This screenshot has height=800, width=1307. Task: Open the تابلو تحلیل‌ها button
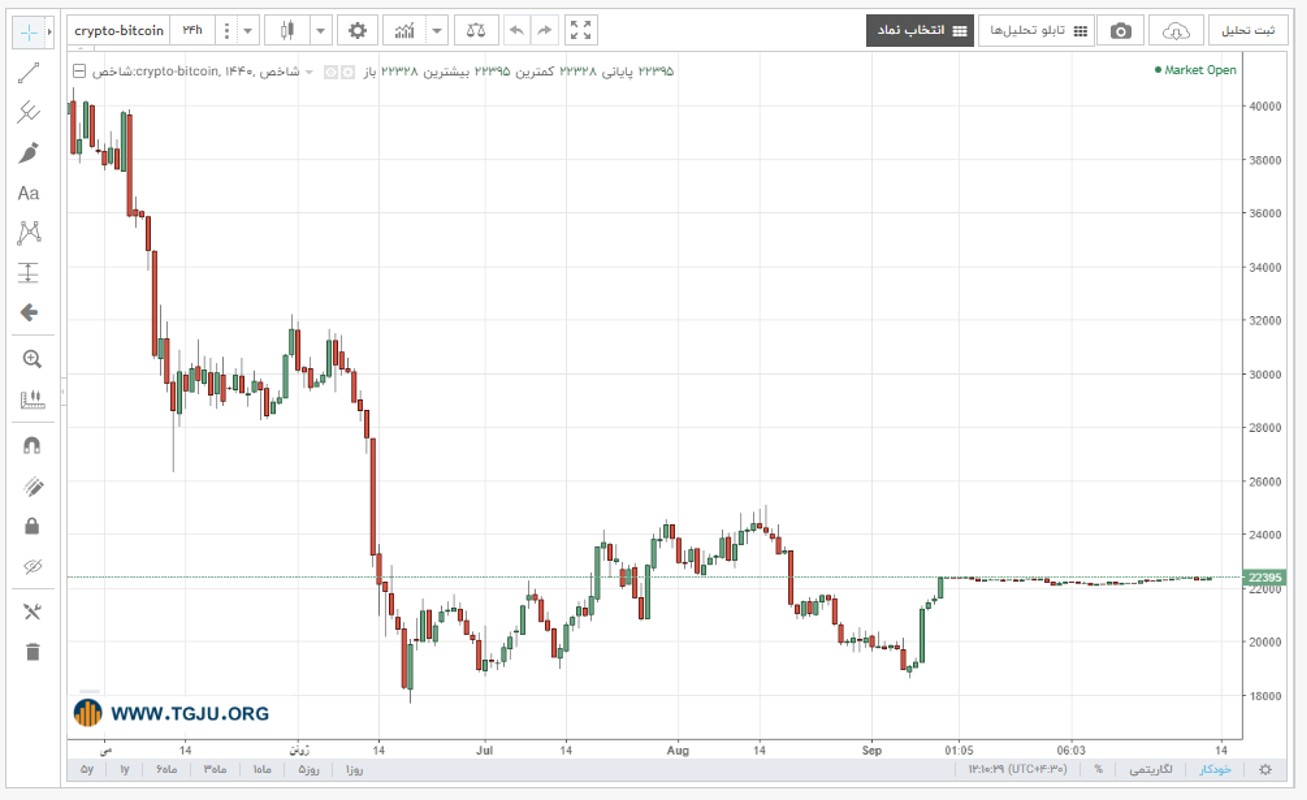pos(1037,31)
